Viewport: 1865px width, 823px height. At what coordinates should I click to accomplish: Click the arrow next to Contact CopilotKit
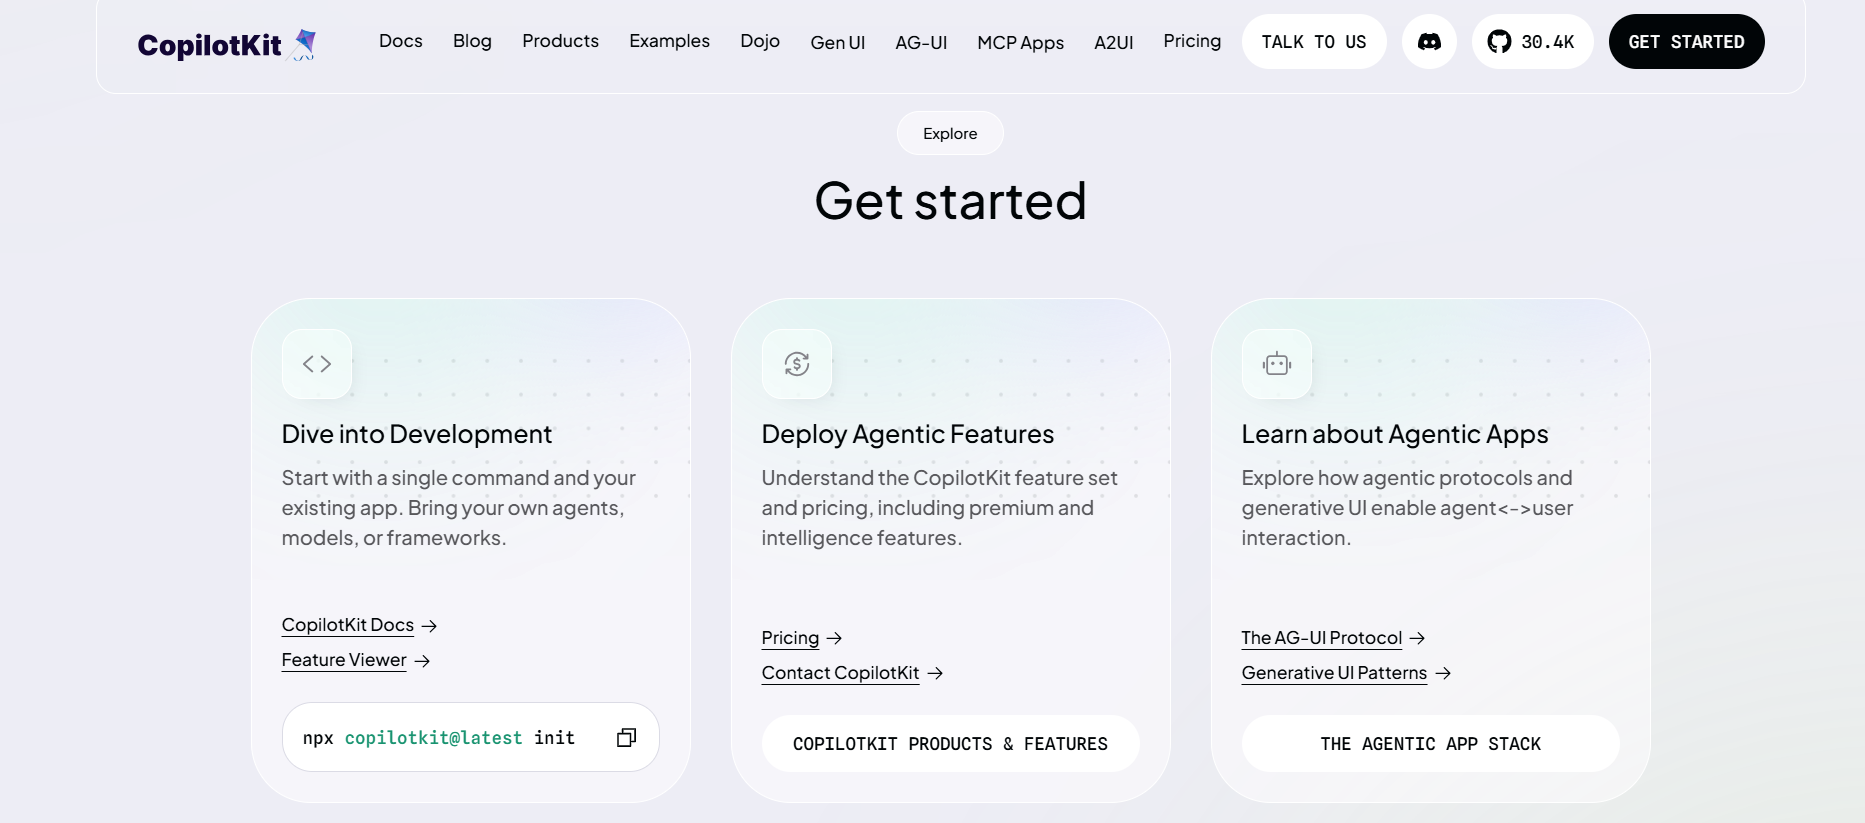(x=935, y=673)
